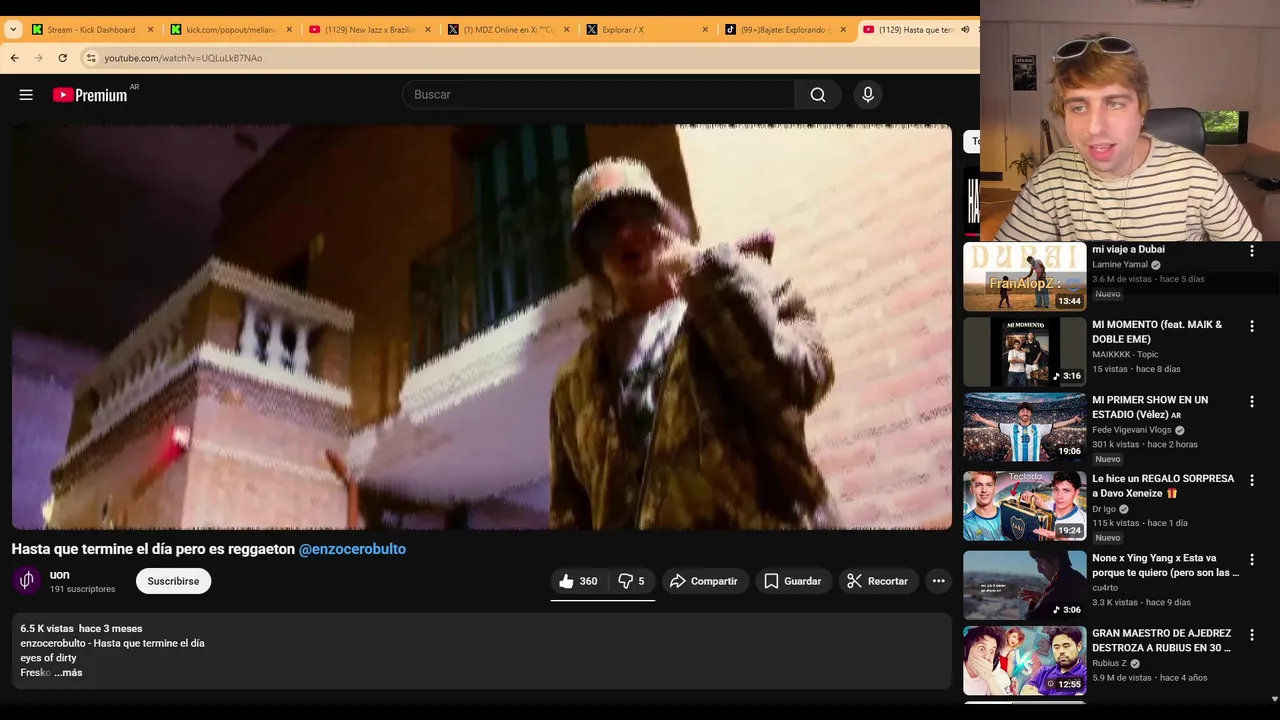Open mi viaje a Dubai thumbnail

[x=1024, y=276]
